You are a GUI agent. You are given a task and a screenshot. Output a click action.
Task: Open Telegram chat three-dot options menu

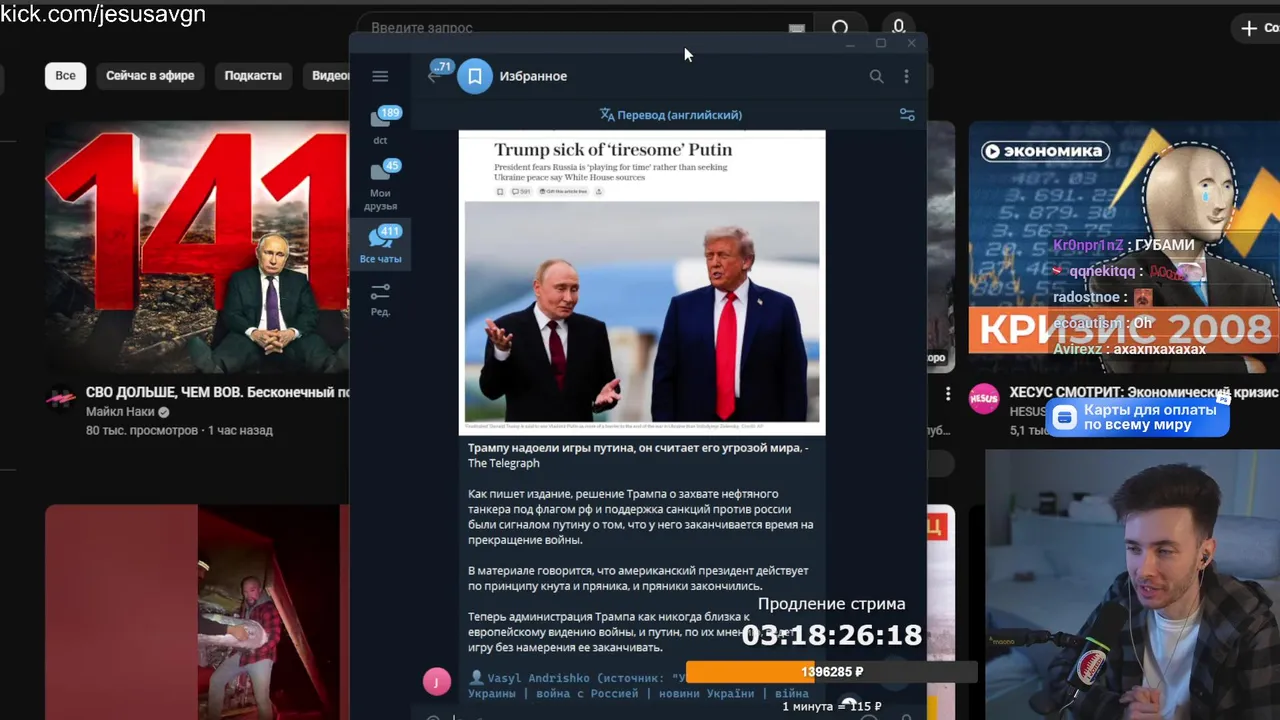click(x=906, y=76)
